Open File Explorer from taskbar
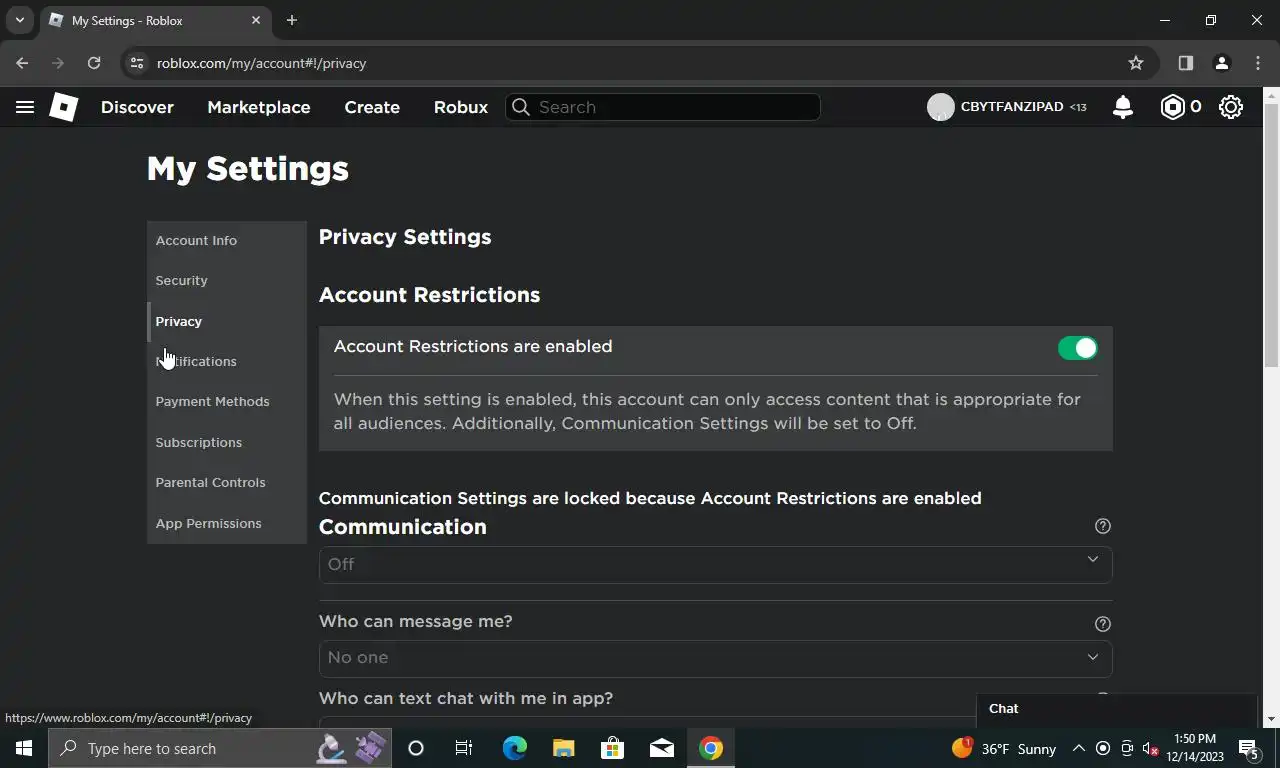The width and height of the screenshot is (1280, 768). [564, 748]
